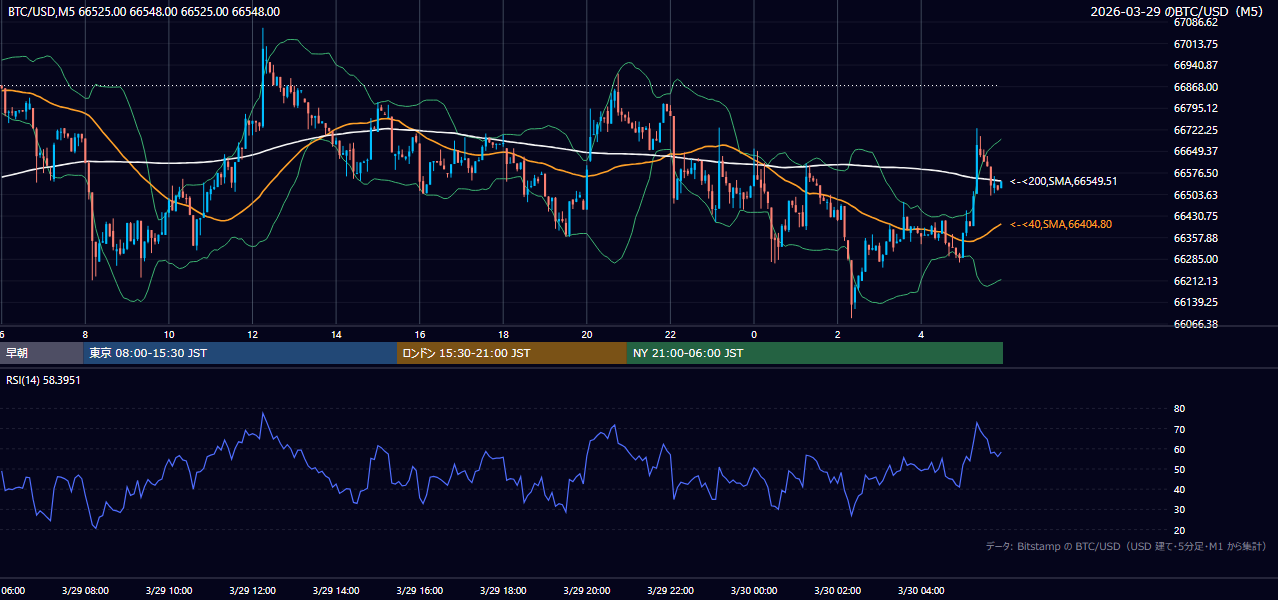Click price axis value 66503.63
The width and height of the screenshot is (1278, 600).
(1196, 195)
